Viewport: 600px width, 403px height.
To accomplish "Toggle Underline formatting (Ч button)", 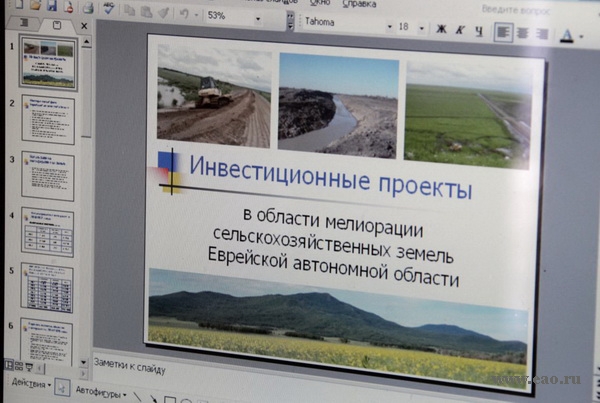I will tap(478, 31).
